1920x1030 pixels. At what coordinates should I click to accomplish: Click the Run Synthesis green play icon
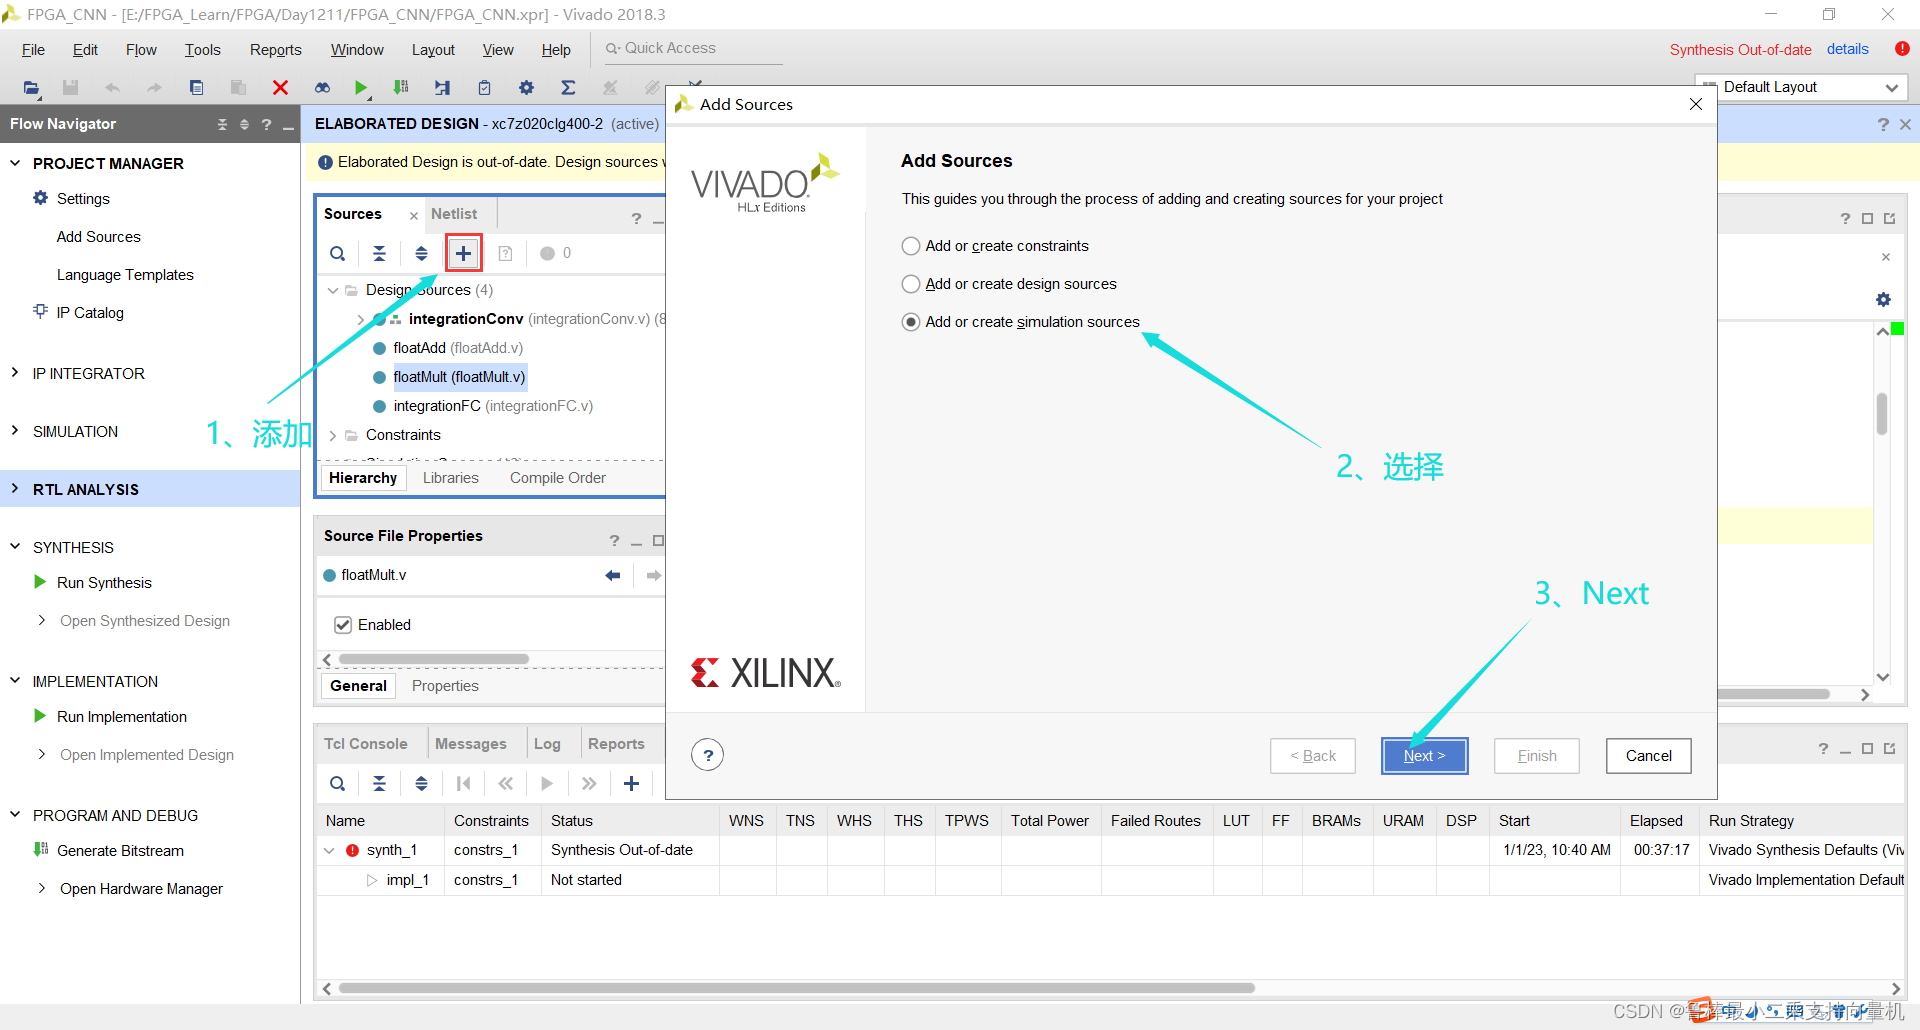click(x=40, y=582)
